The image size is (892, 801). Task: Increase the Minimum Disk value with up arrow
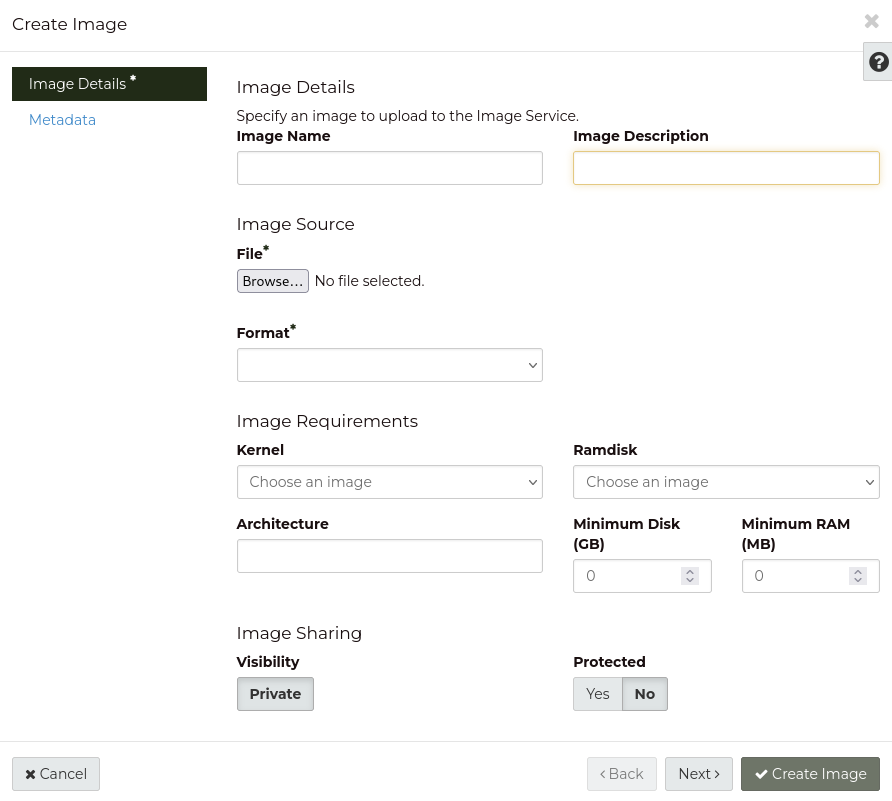tap(689, 571)
